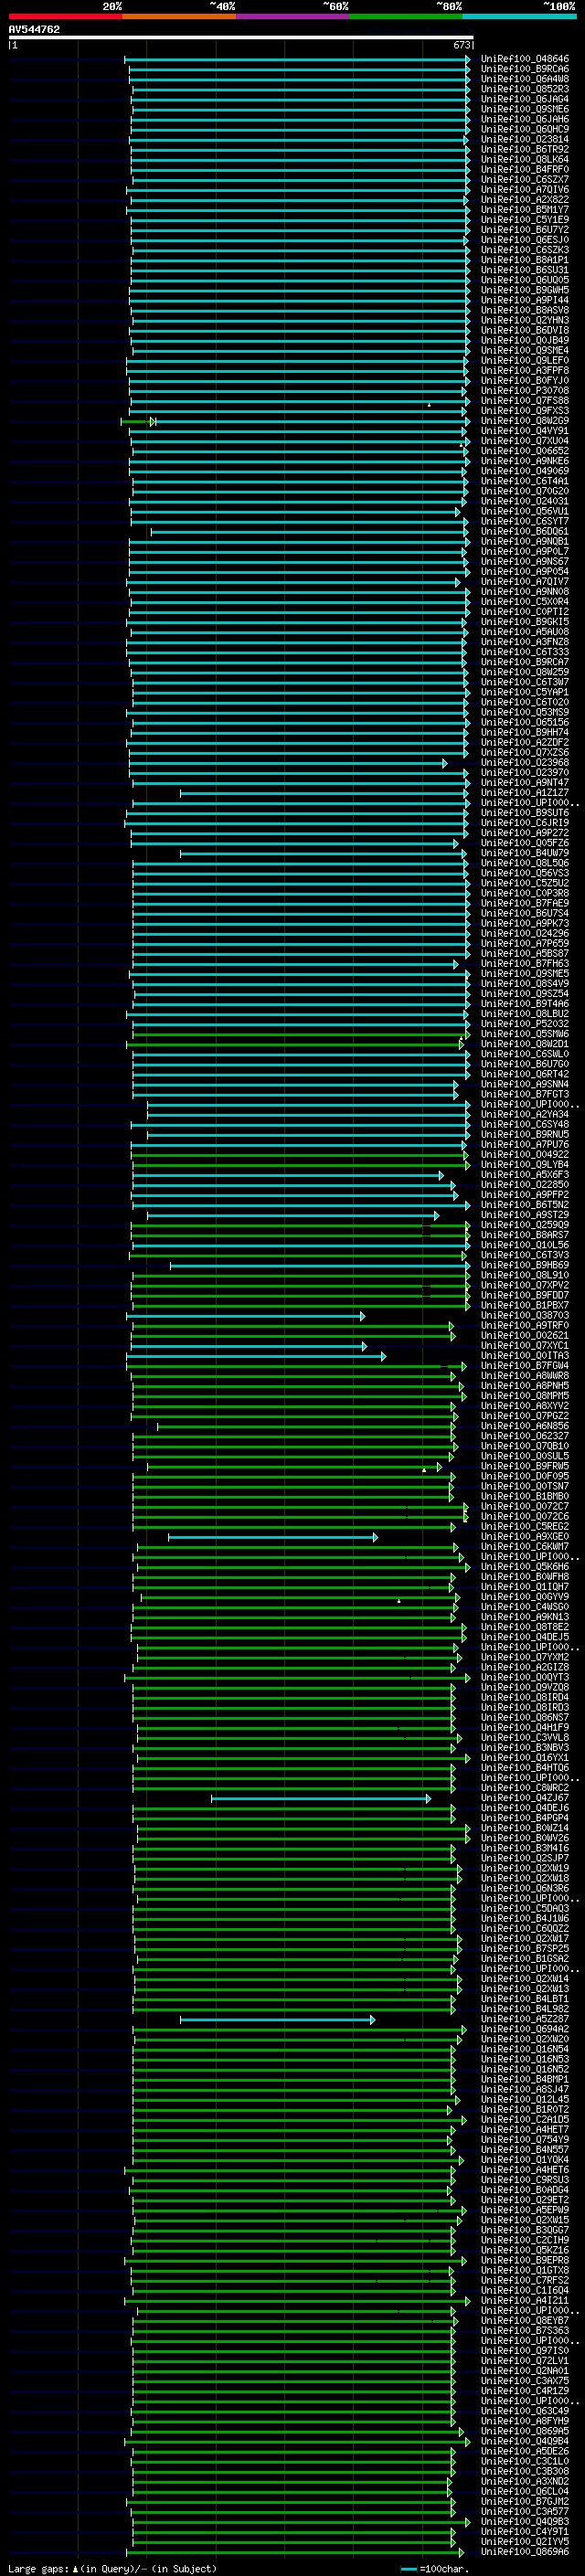Select hit UniRef100_A8FYH9
Screen dimensions: 585x2576
click(x=525, y=2421)
